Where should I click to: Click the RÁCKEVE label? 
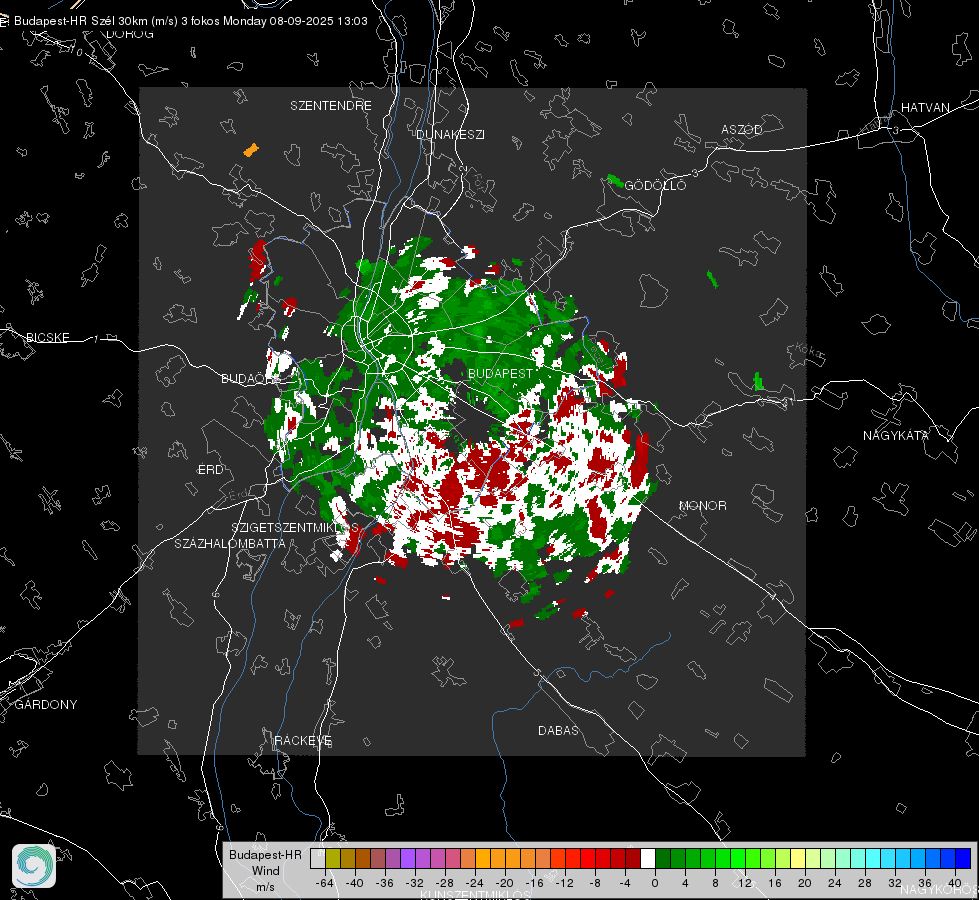[303, 740]
